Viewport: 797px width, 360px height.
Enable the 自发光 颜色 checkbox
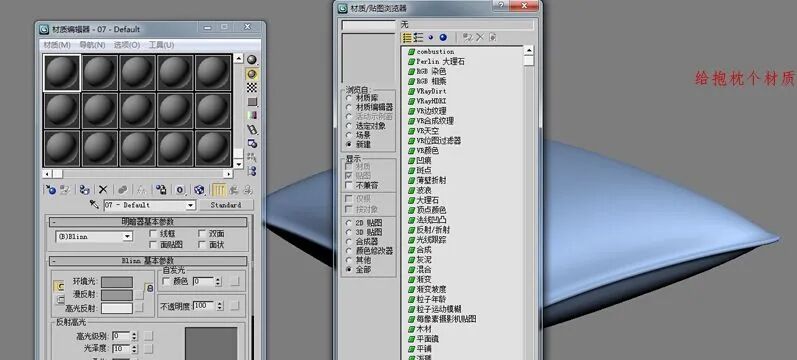tap(166, 281)
